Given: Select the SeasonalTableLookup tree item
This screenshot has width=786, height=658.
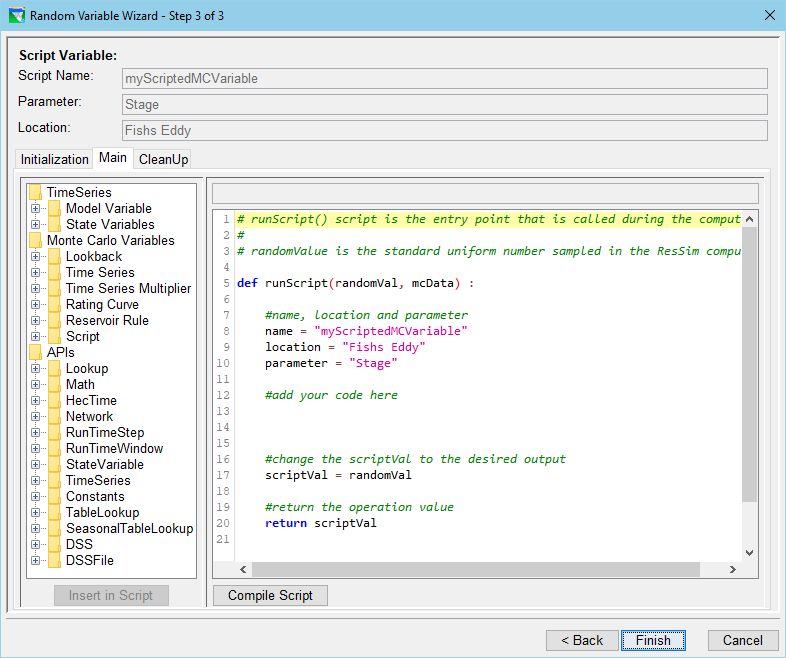Looking at the screenshot, I should click(x=129, y=528).
